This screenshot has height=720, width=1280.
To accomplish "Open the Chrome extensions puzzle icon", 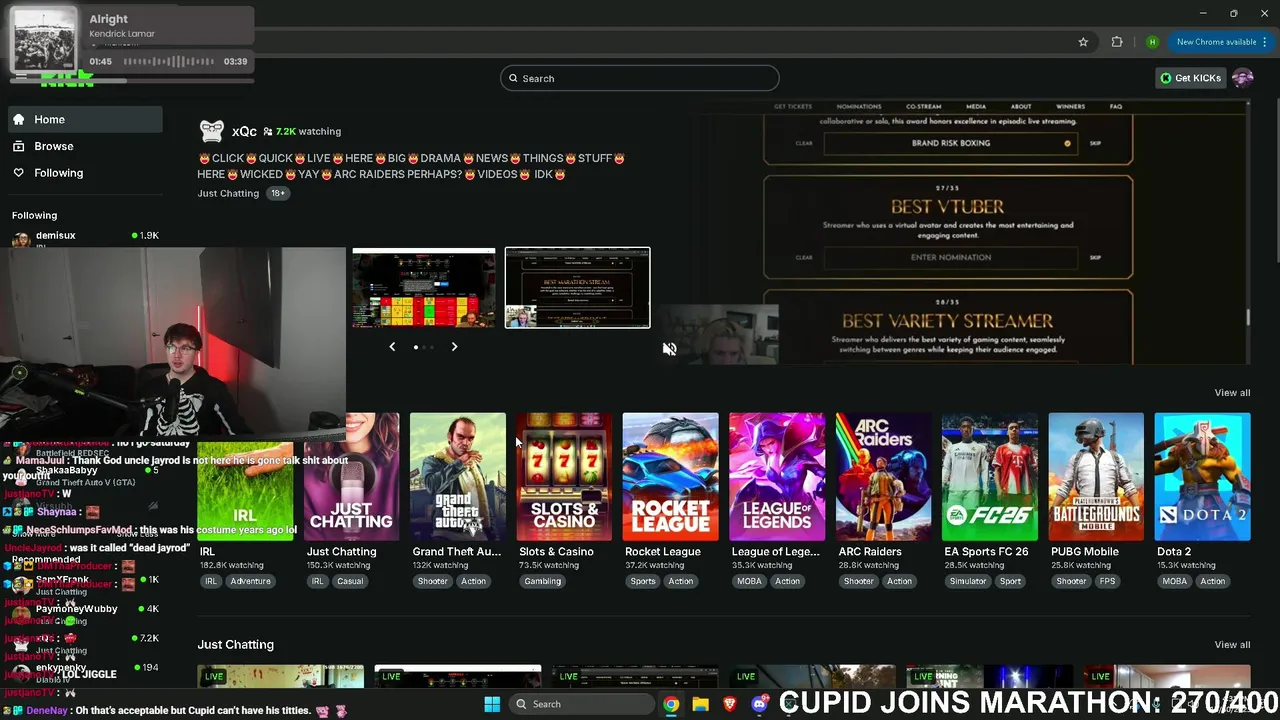I will coord(1117,42).
